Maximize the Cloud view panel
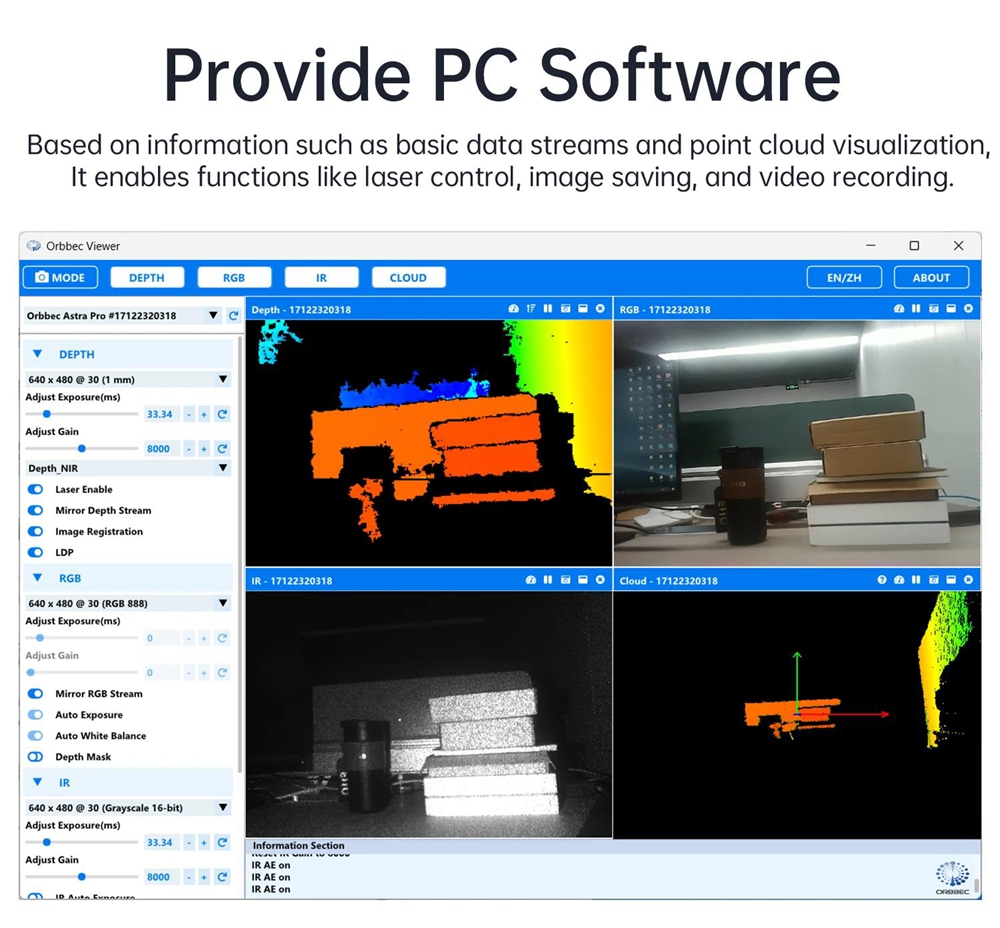 coord(951,580)
